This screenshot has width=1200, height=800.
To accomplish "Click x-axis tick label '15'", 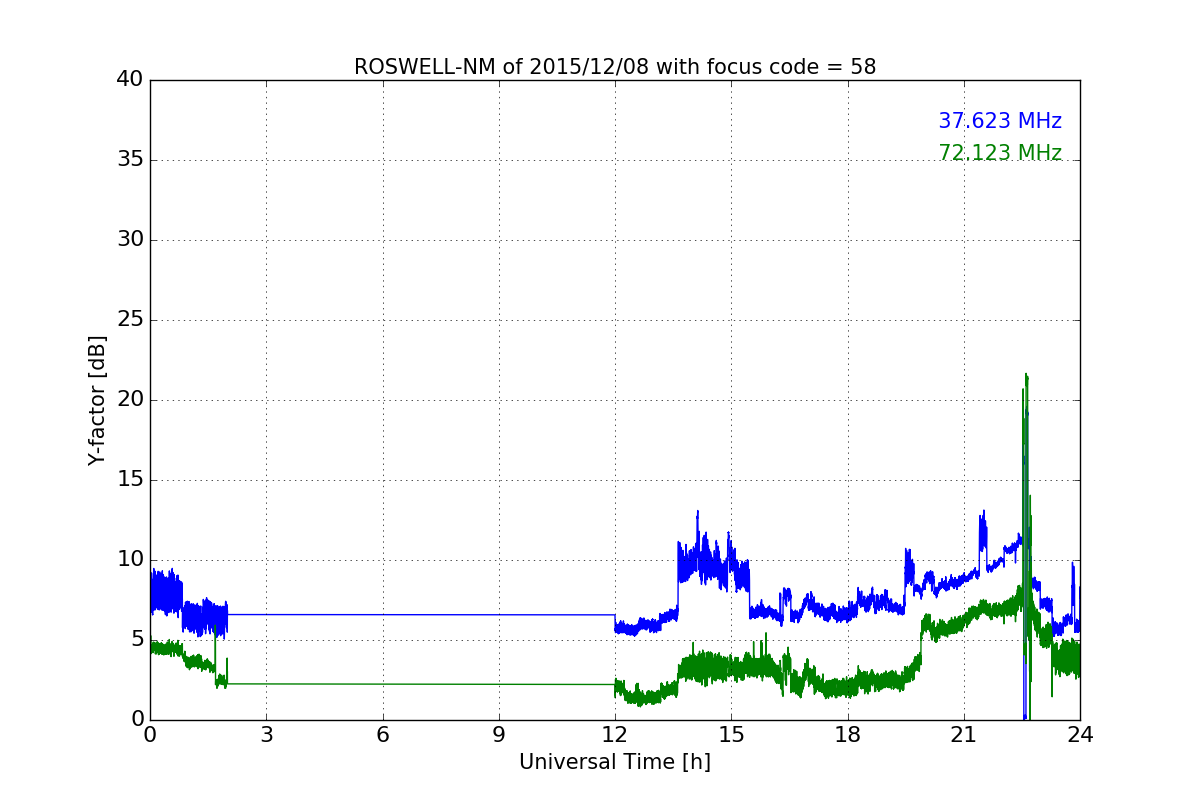I will (x=731, y=735).
